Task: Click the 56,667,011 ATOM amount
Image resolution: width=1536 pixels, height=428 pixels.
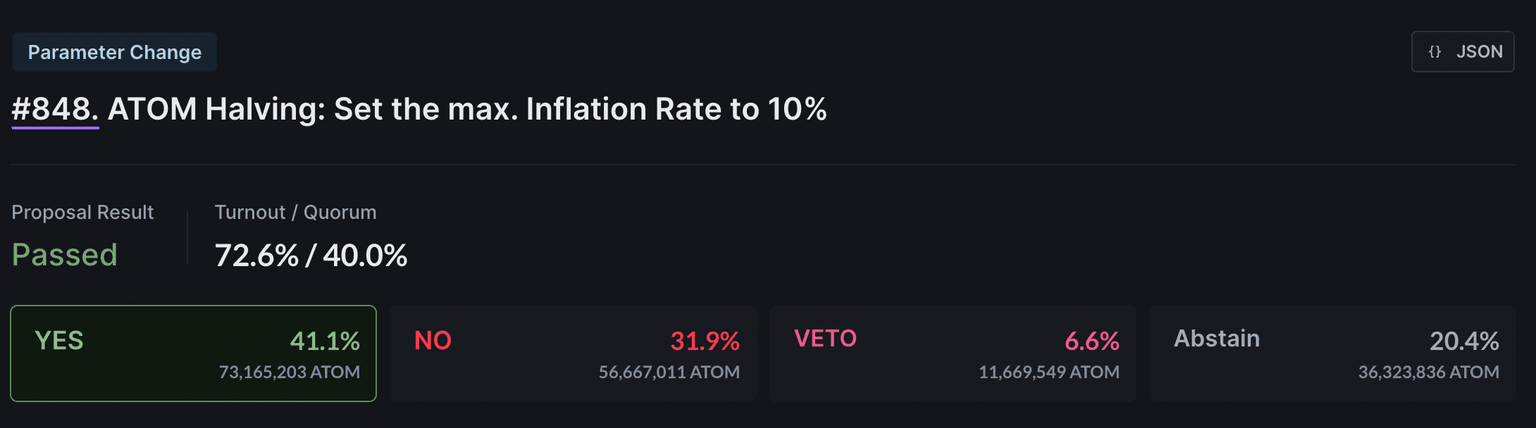Action: tap(669, 372)
